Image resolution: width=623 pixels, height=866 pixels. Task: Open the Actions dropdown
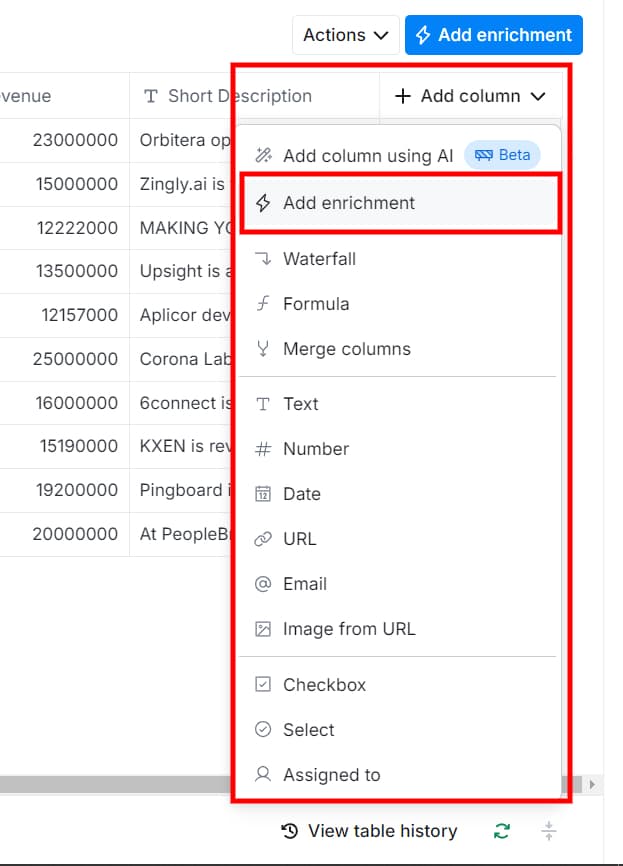pos(345,34)
